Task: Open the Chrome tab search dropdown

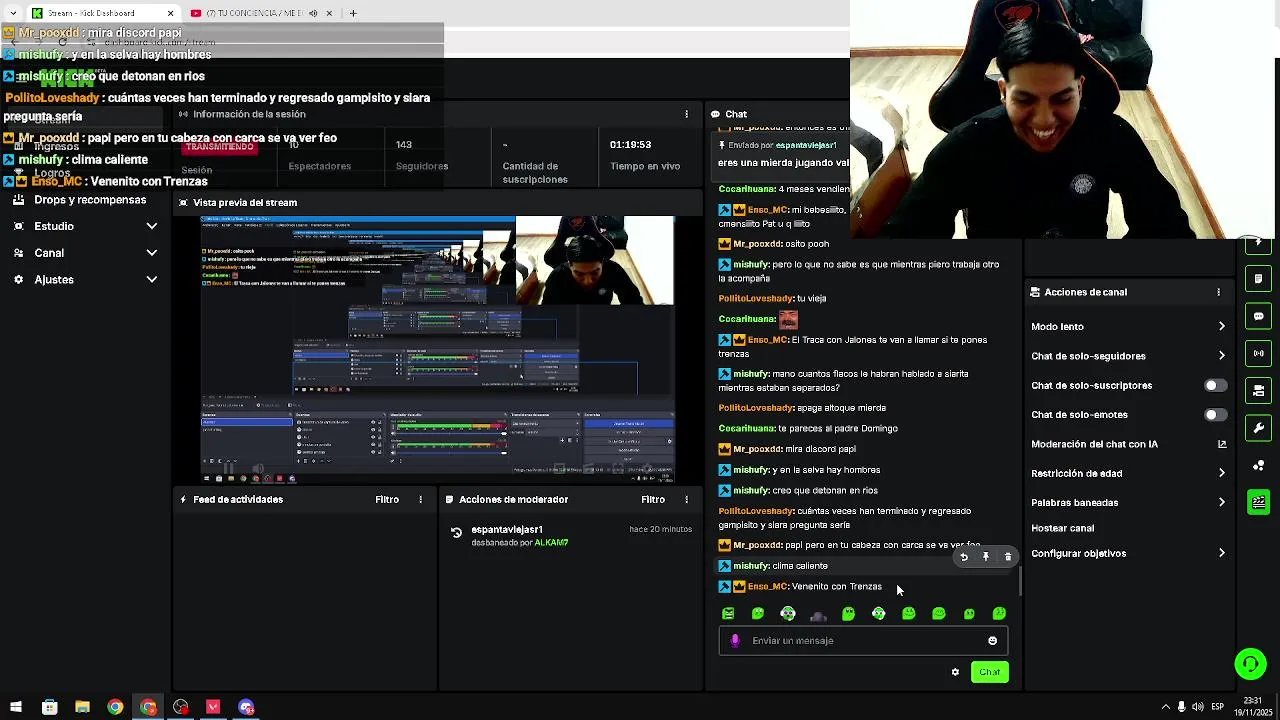Action: tap(13, 13)
